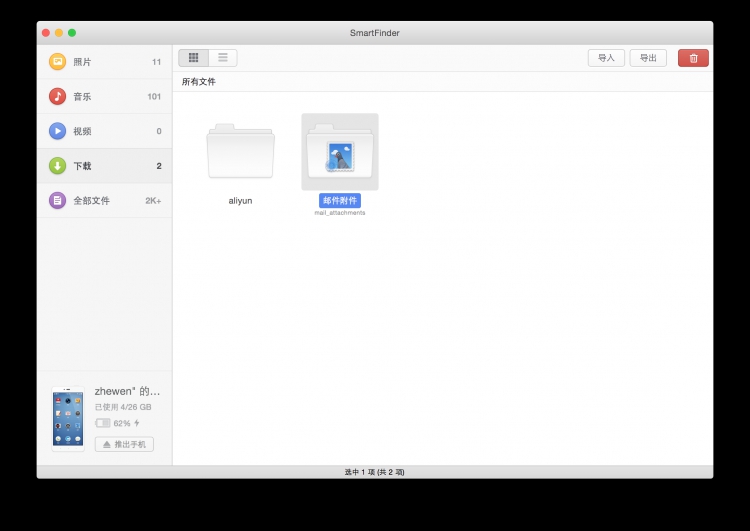750x531 pixels.
Task: Click the yellow Photos icon in sidebar
Action: coord(58,62)
